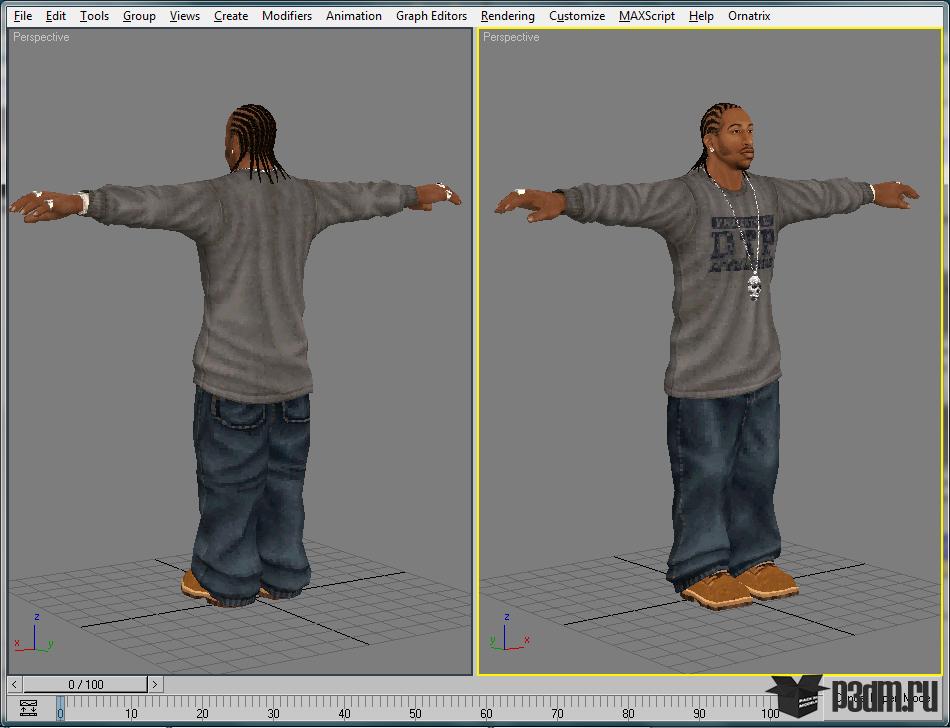Open the right viewport Perspective label menu
The width and height of the screenshot is (950, 728).
[511, 37]
